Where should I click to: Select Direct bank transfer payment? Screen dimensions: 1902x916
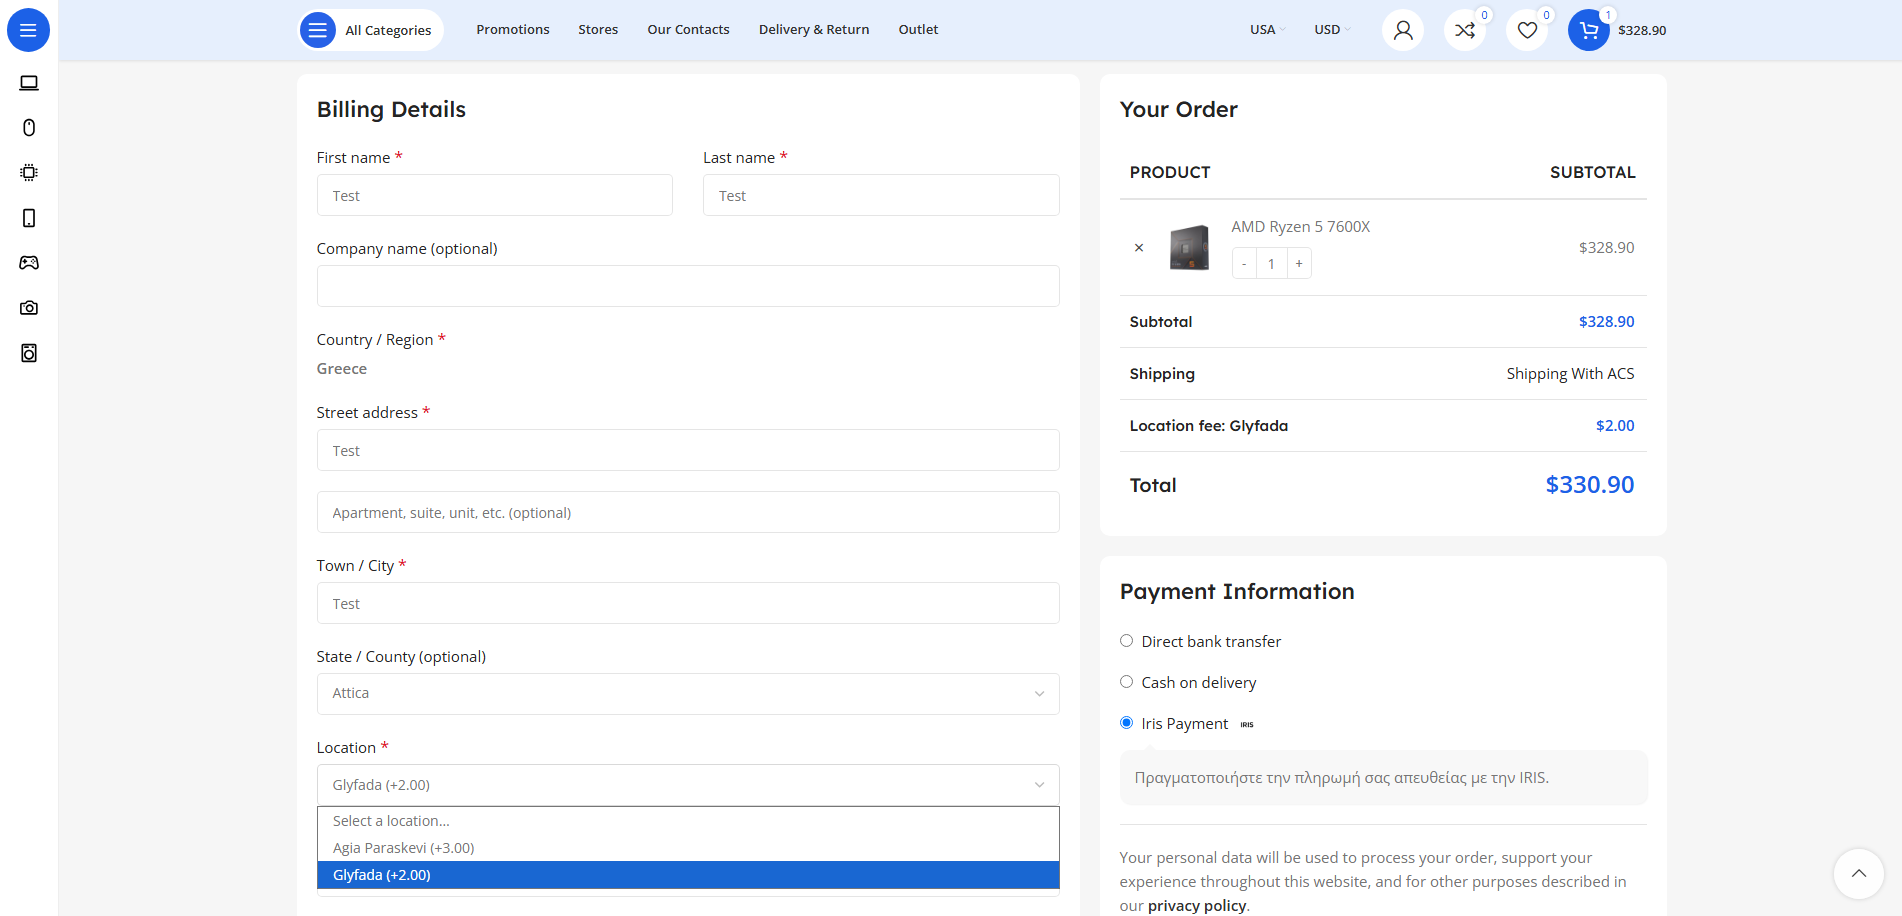coord(1127,641)
